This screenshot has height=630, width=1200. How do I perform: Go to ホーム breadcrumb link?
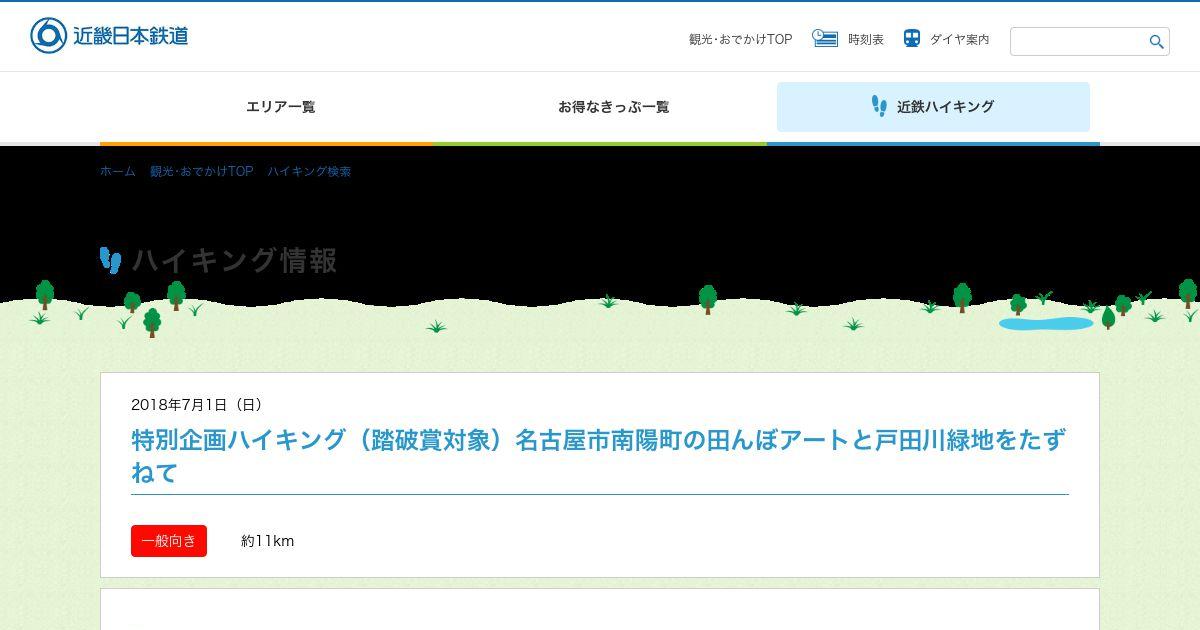pos(117,171)
